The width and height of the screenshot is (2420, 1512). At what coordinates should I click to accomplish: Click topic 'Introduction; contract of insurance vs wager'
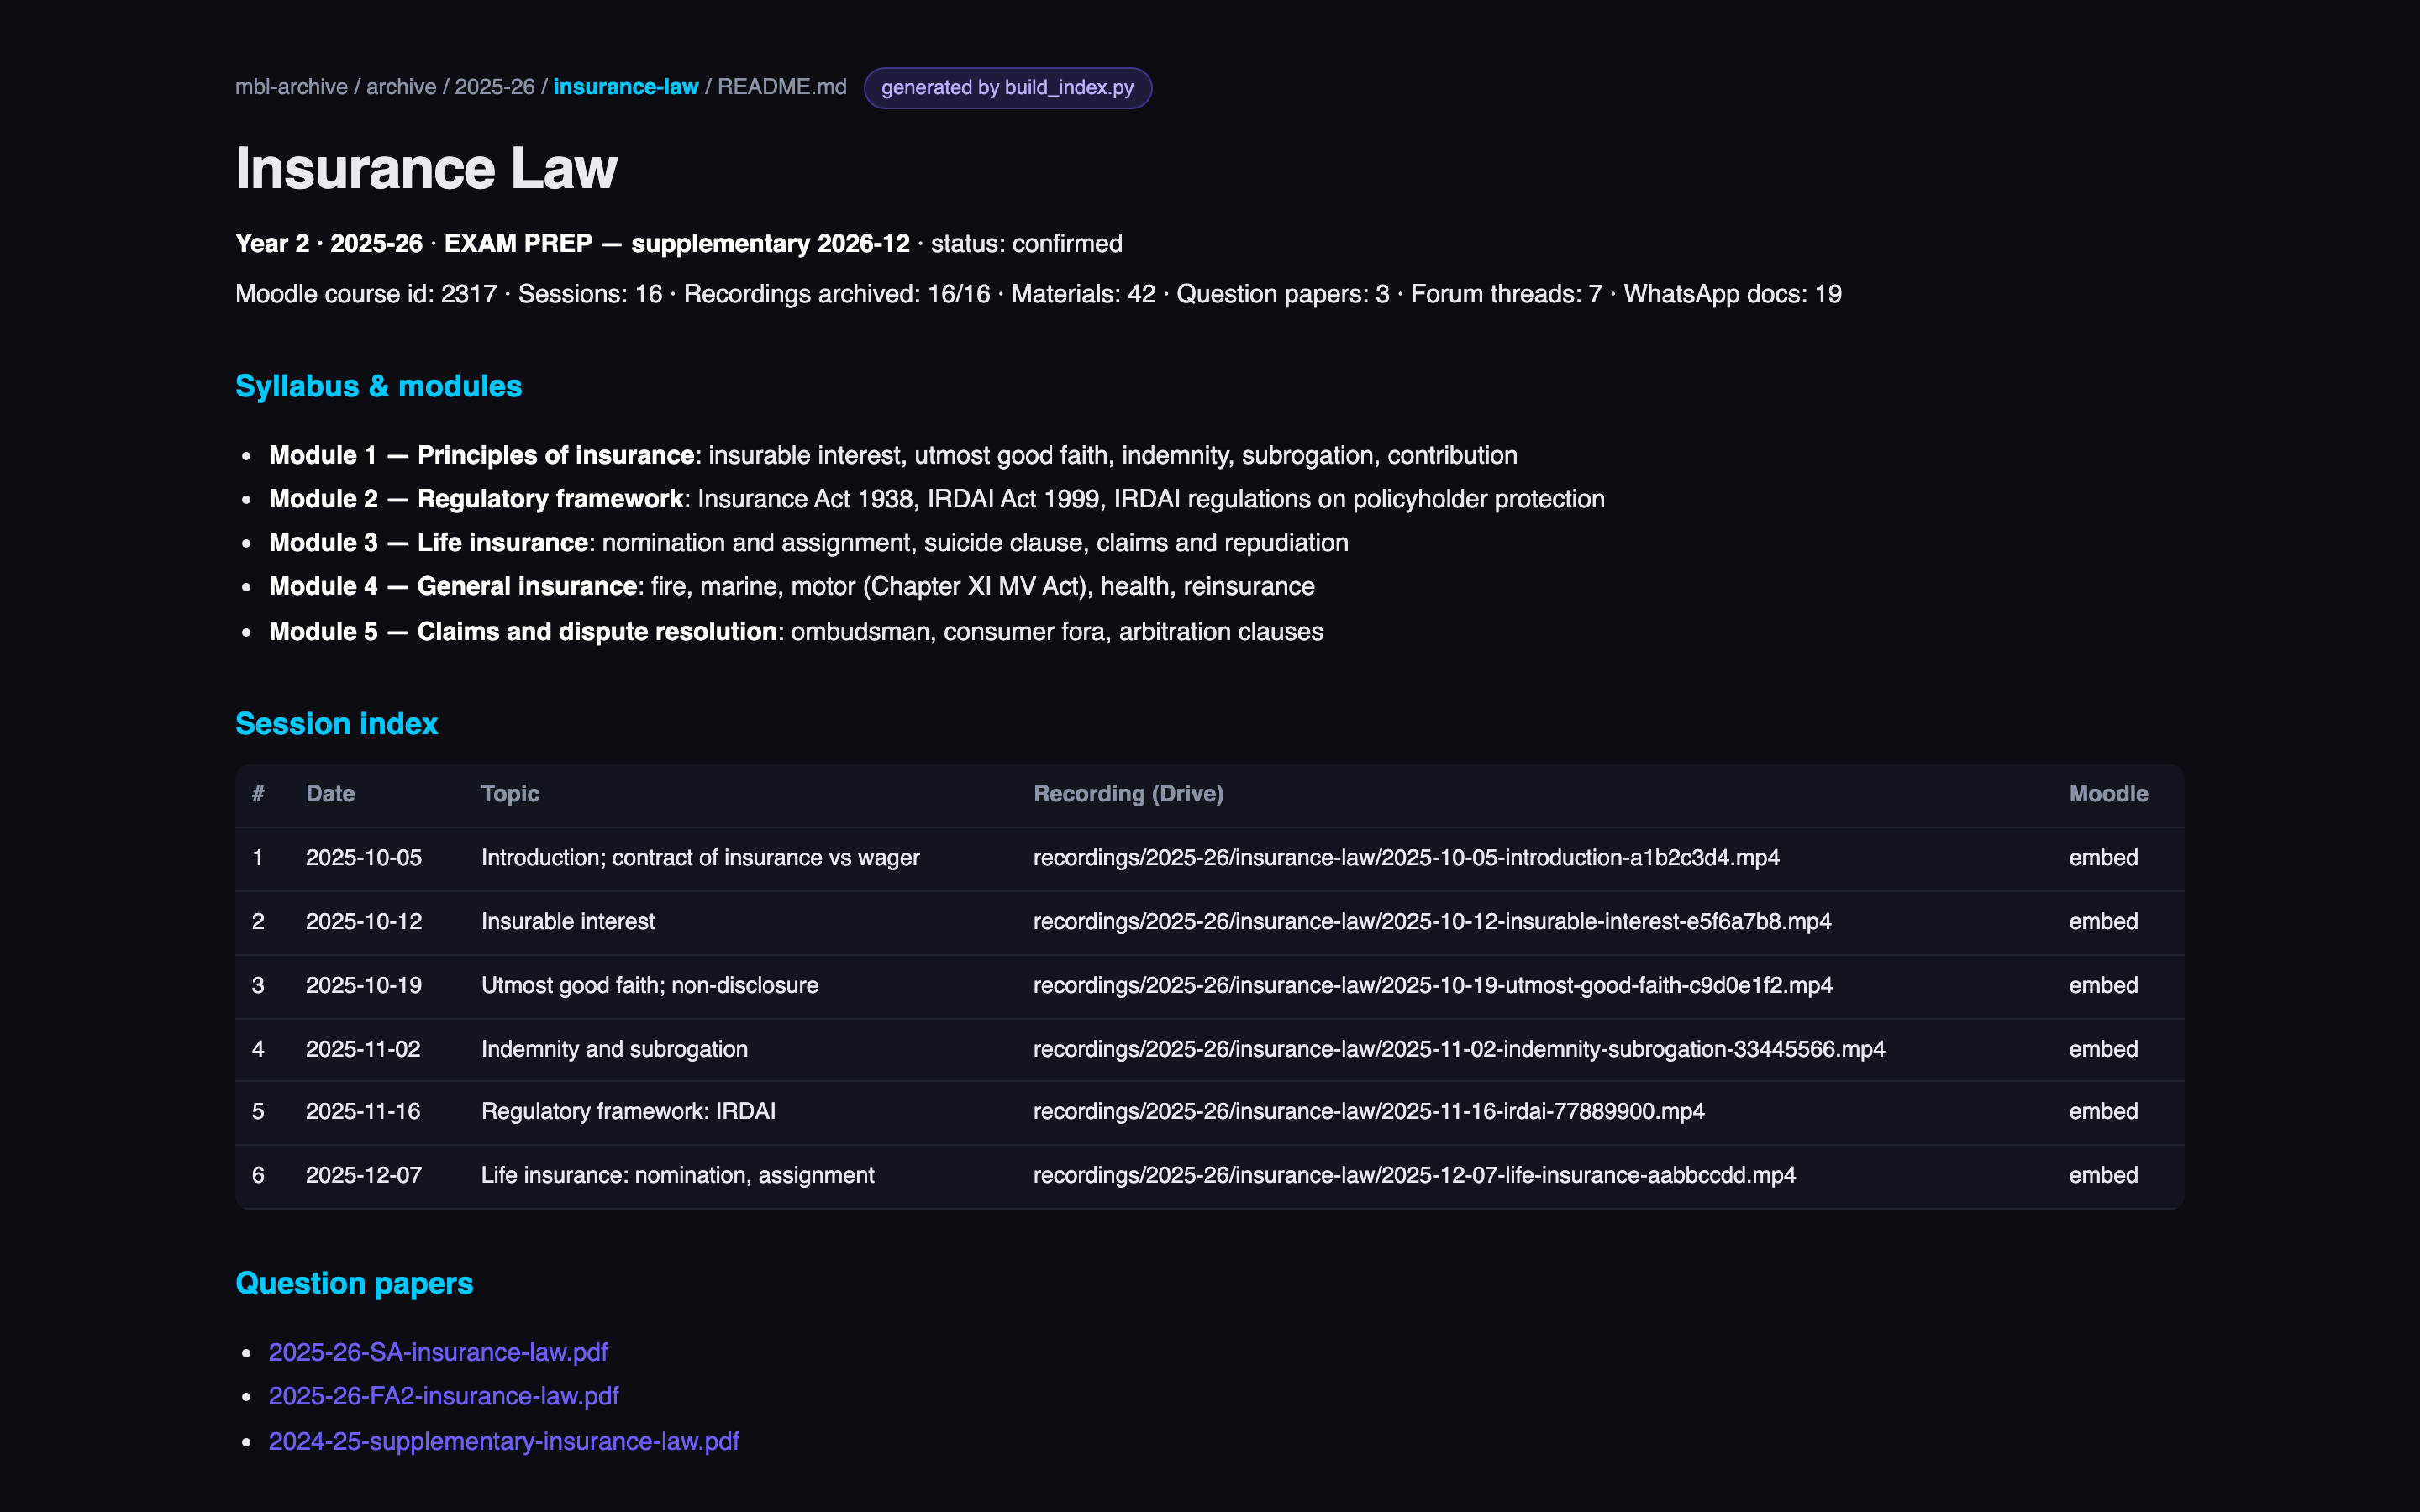(x=700, y=858)
